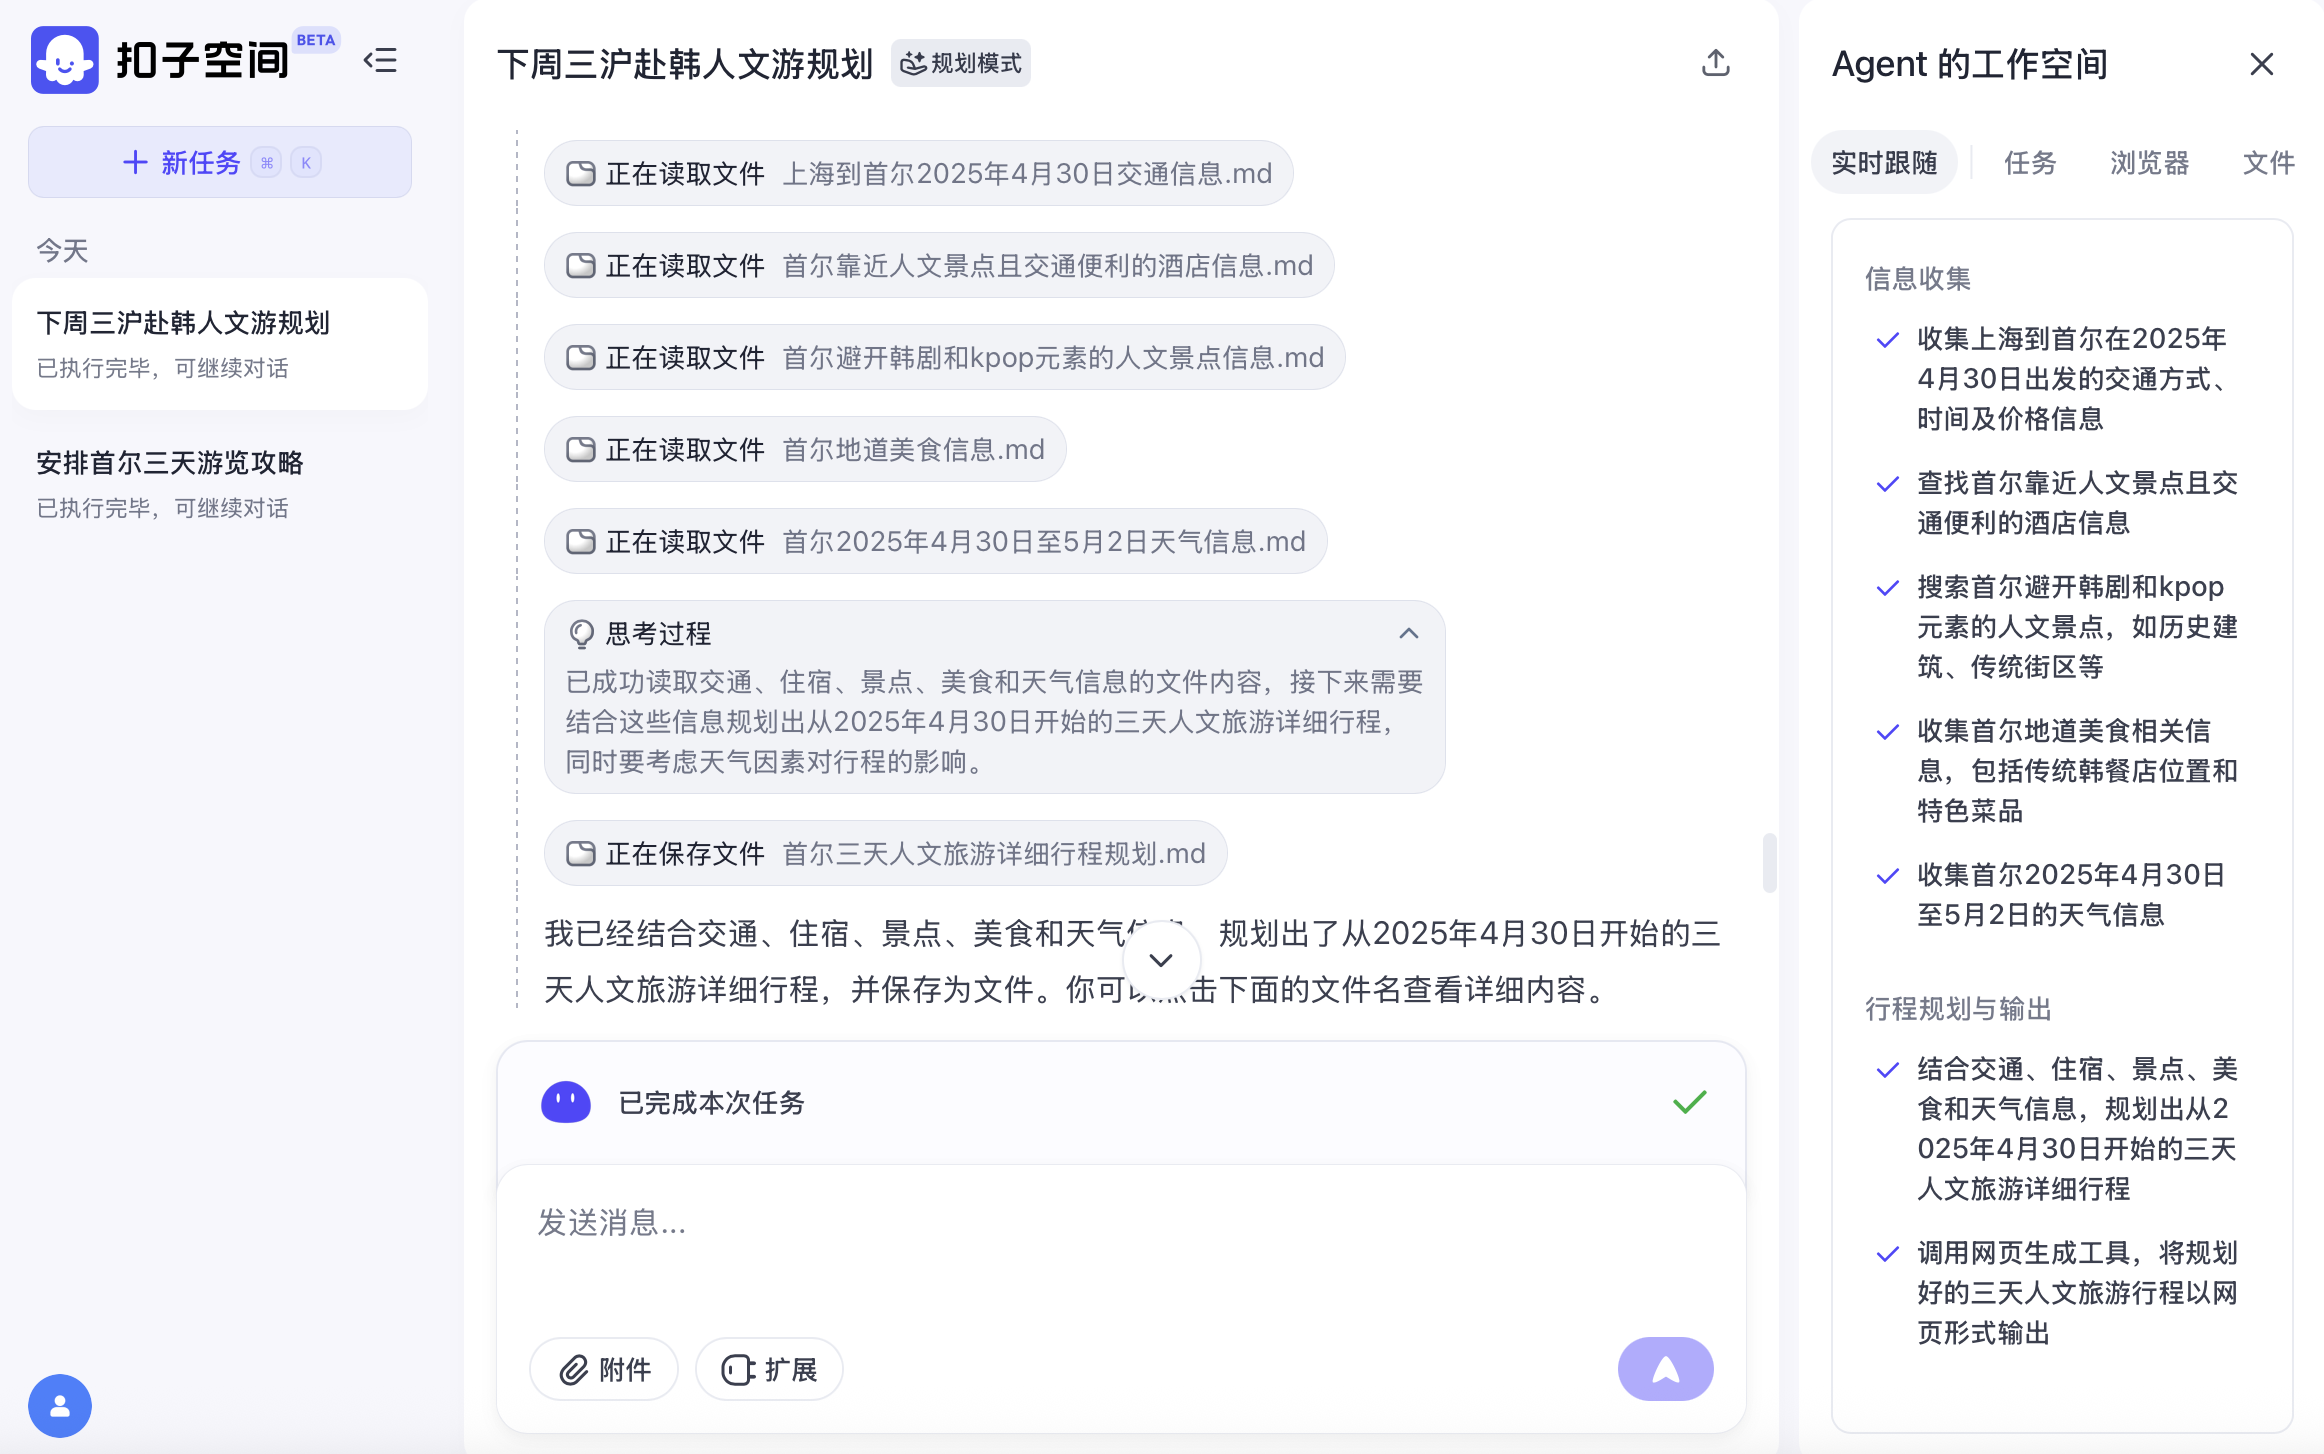Image resolution: width=2324 pixels, height=1454 pixels.
Task: Collapse the 思考过程 thinking section
Action: tap(1408, 633)
